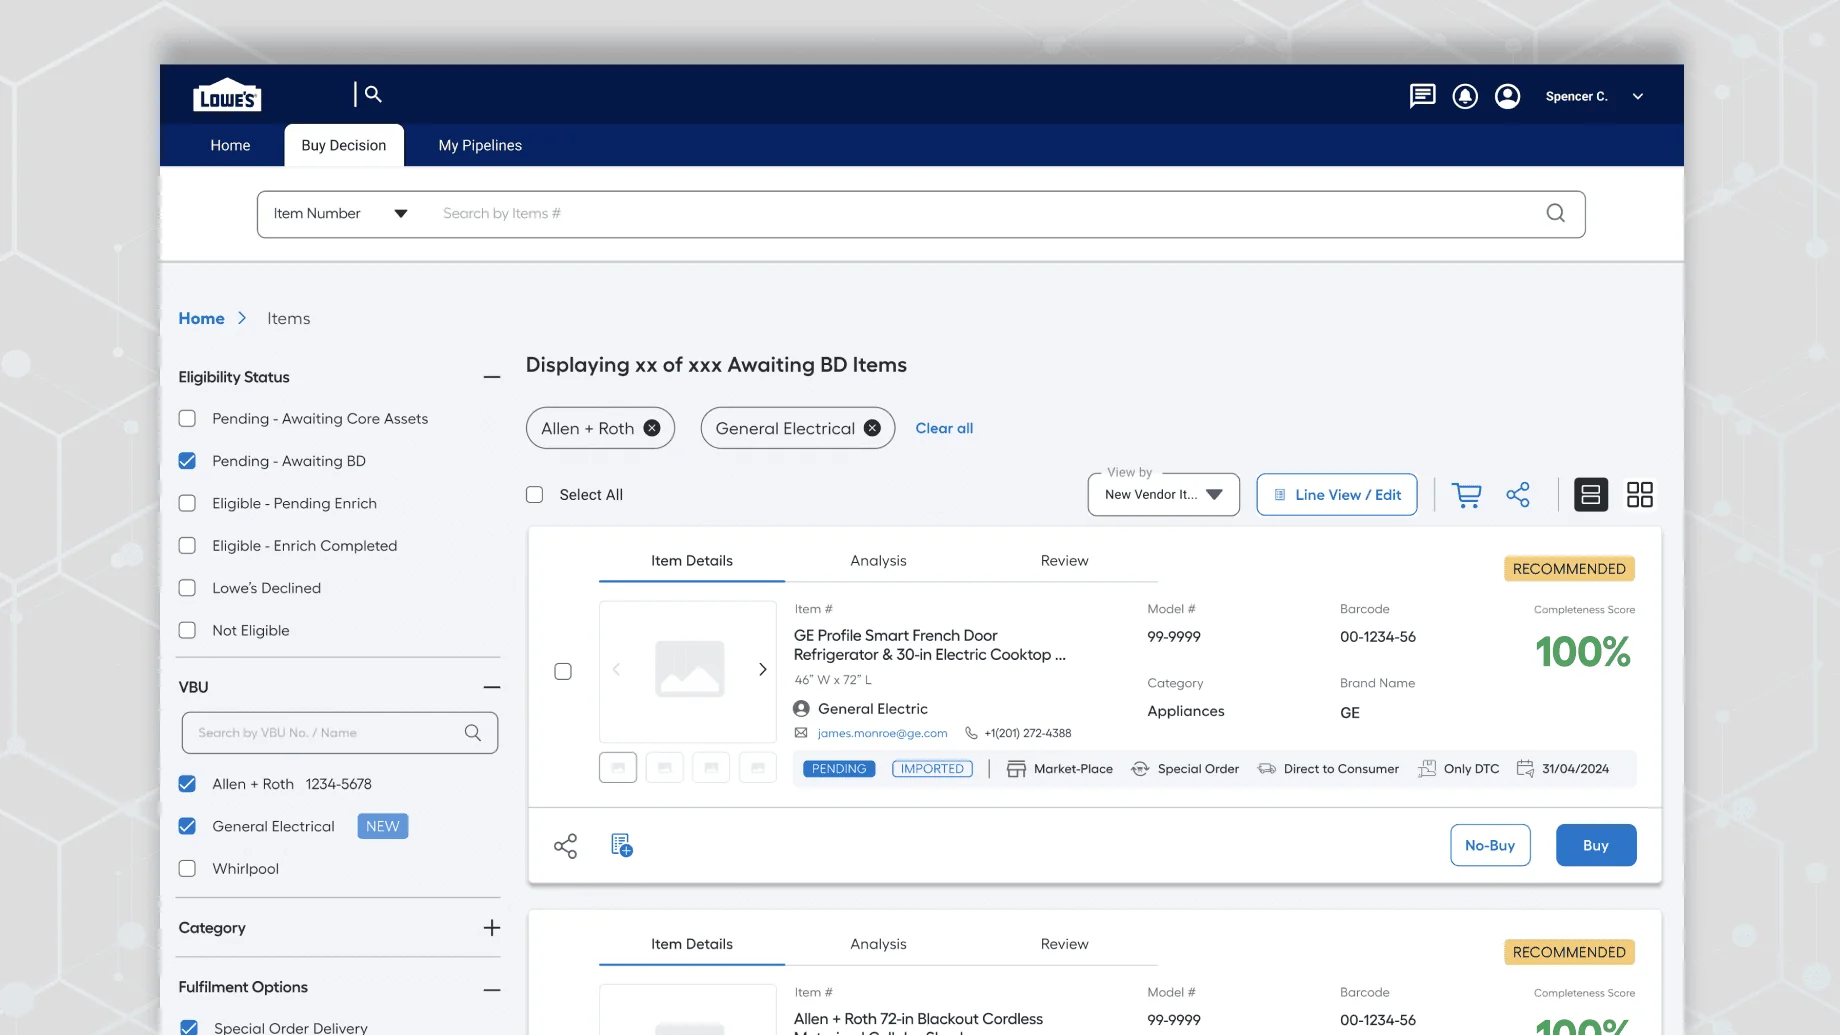1840x1035 pixels.
Task: Click the share icon beside the cart
Action: (x=1518, y=495)
